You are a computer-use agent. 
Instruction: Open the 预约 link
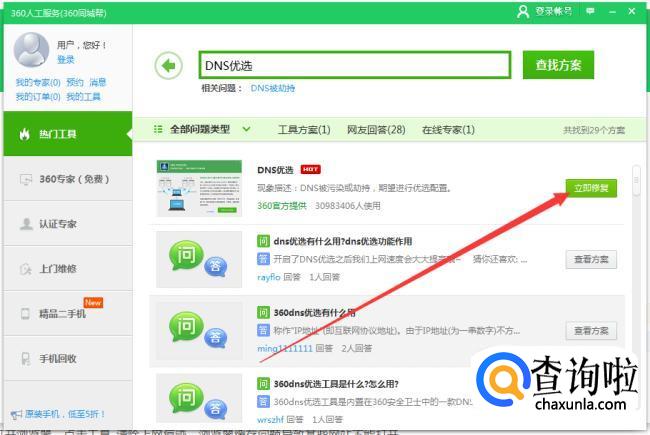click(75, 83)
